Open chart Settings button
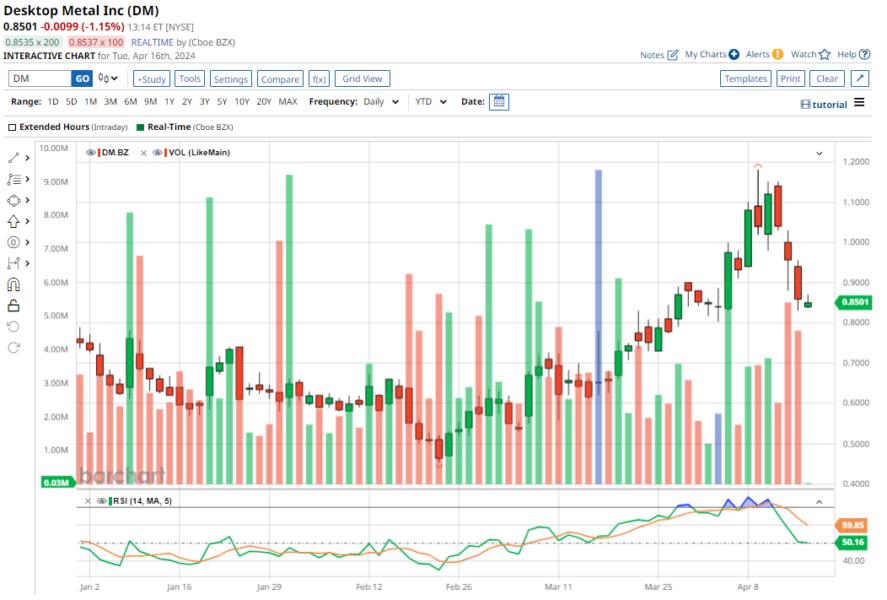This screenshot has height=600, width=887. point(231,79)
